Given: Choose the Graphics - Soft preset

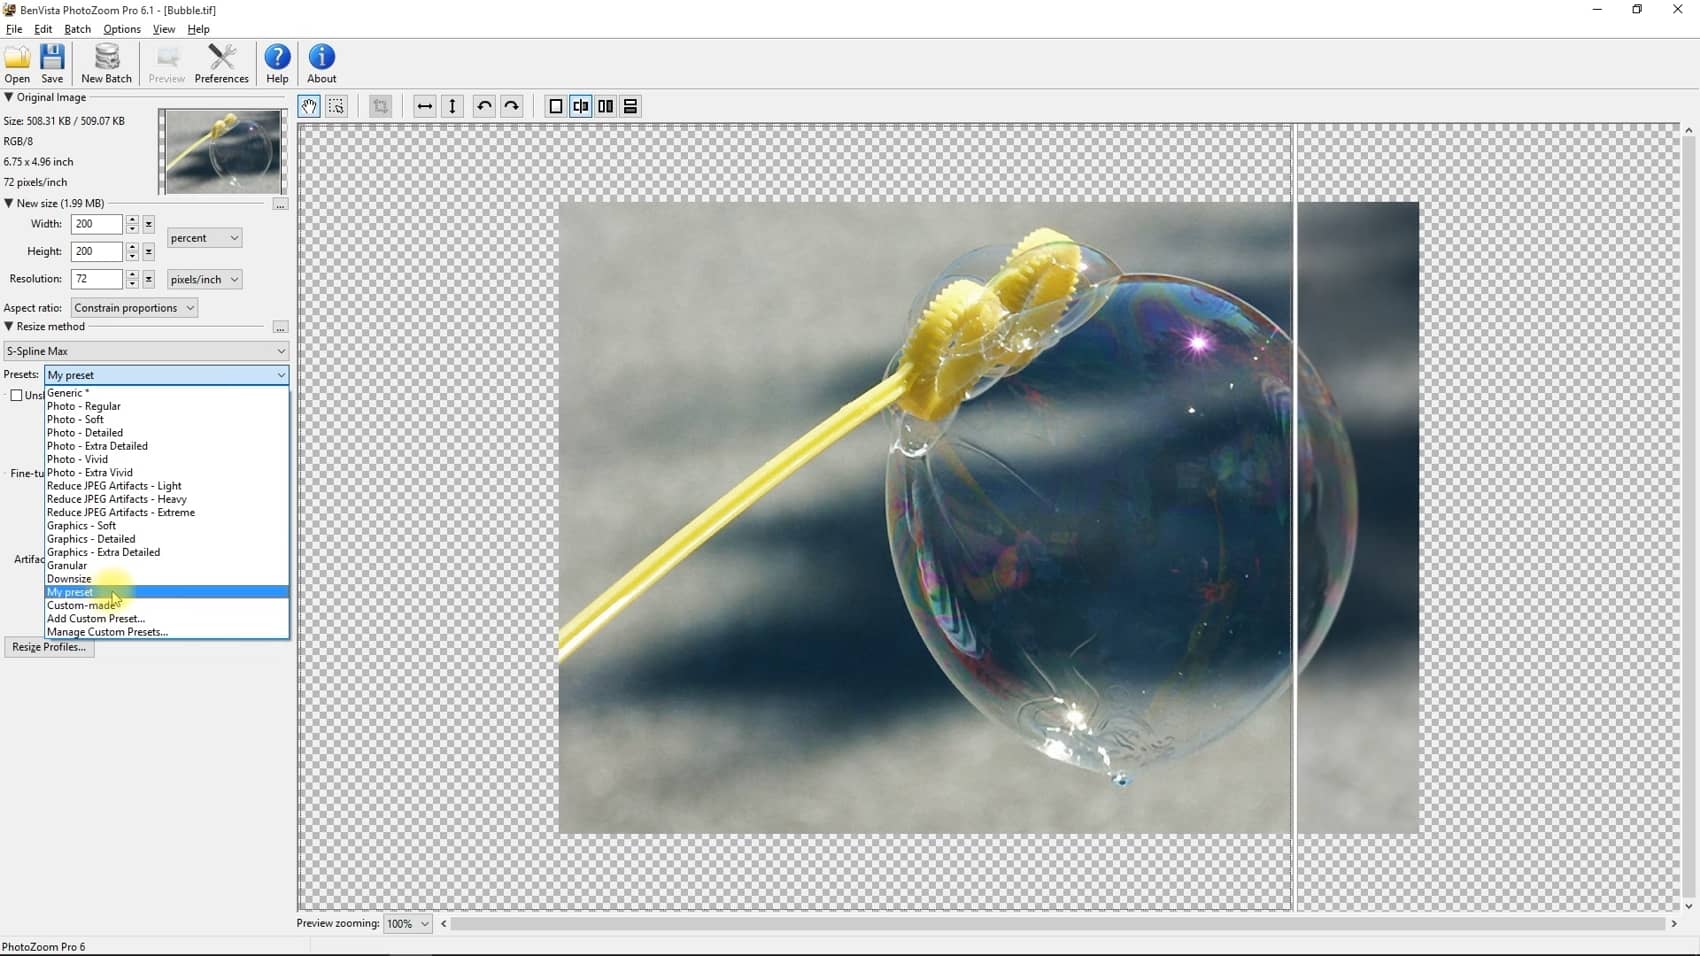Looking at the screenshot, I should pyautogui.click(x=167, y=526).
